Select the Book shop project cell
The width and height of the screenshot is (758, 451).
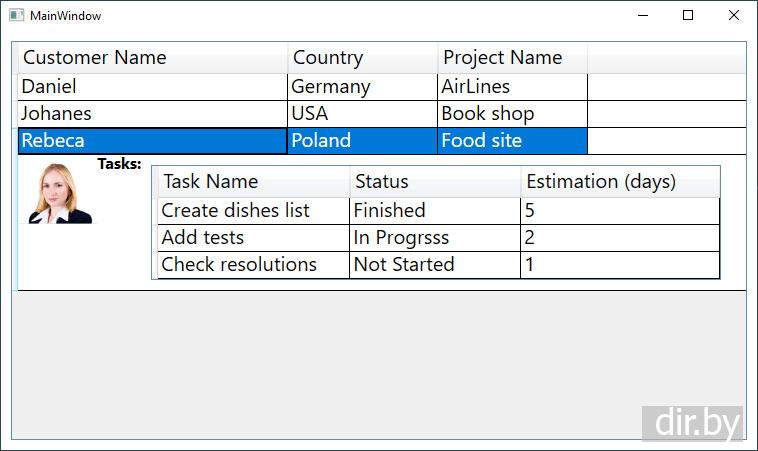[x=512, y=114]
